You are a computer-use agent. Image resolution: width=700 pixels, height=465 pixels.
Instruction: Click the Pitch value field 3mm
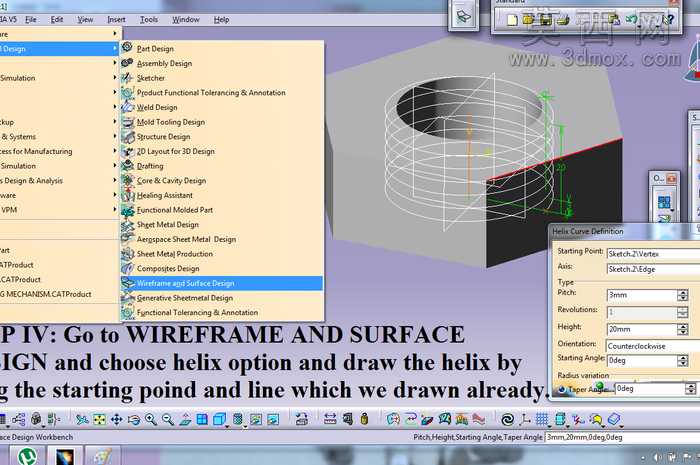coord(642,295)
